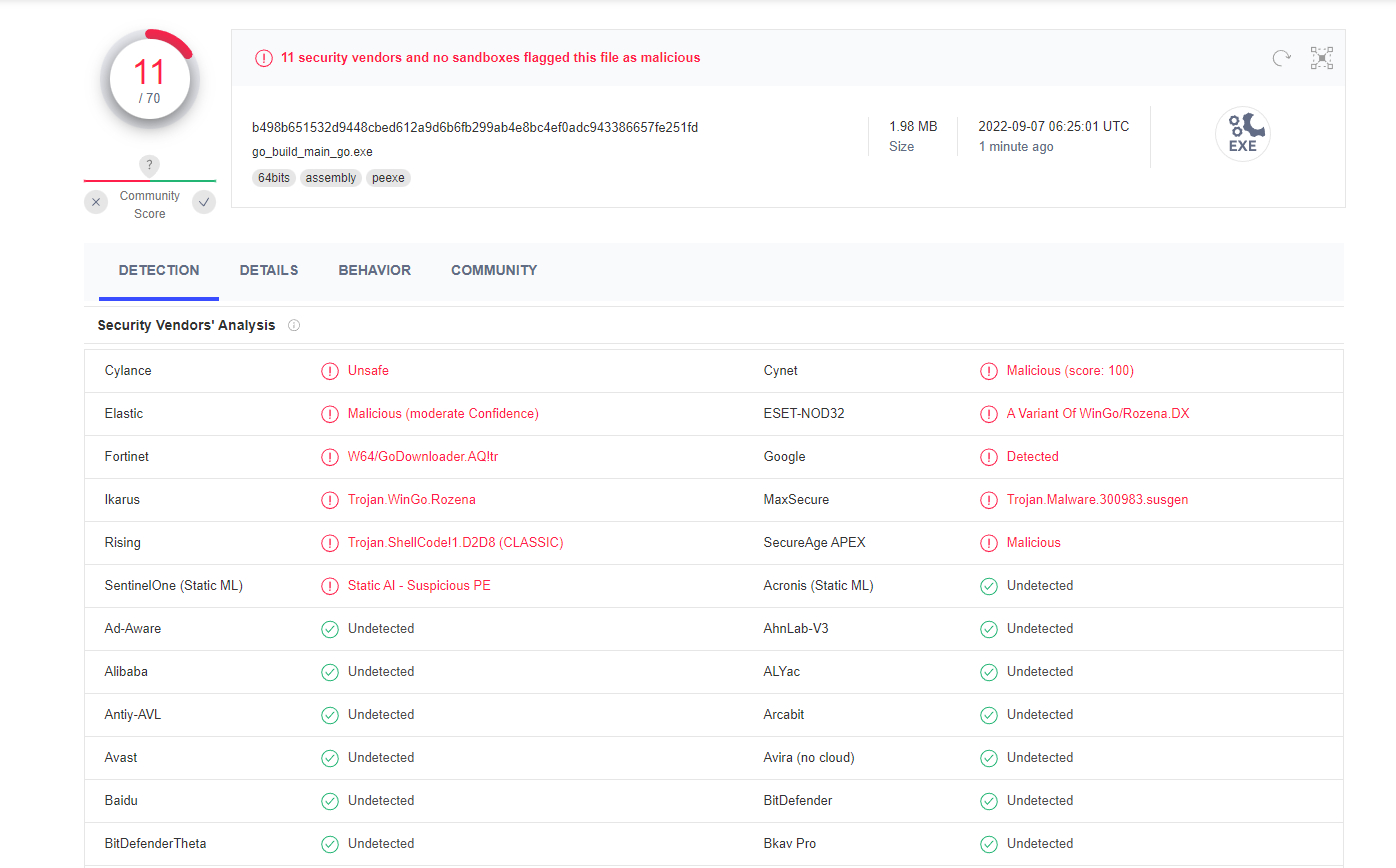Click the red alert icon in the malicious banner

(x=264, y=58)
